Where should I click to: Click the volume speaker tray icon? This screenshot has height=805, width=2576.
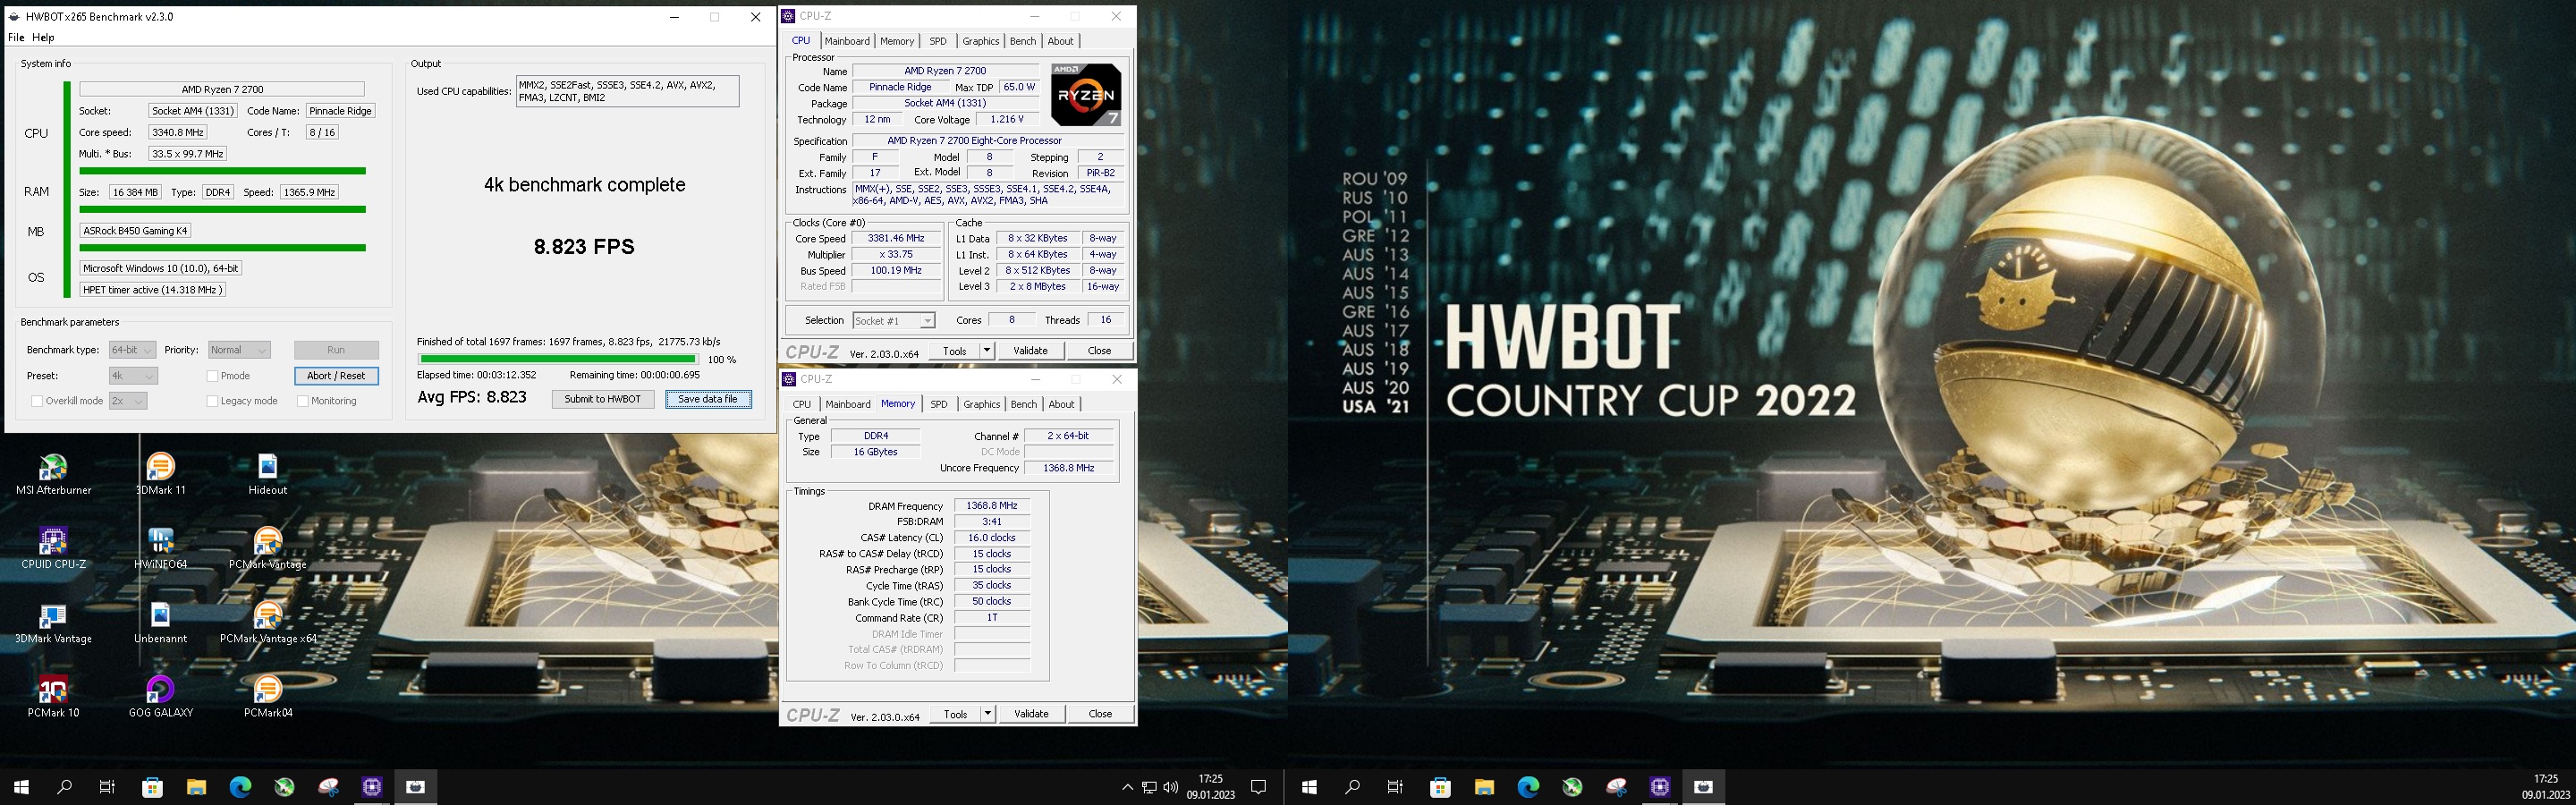(1170, 787)
